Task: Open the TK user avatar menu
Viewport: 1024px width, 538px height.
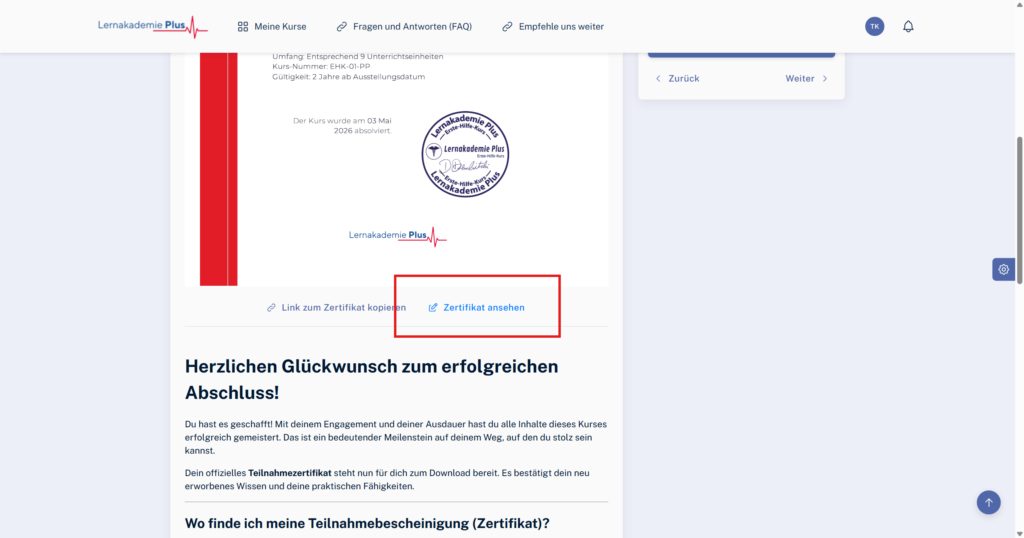Action: (874, 26)
